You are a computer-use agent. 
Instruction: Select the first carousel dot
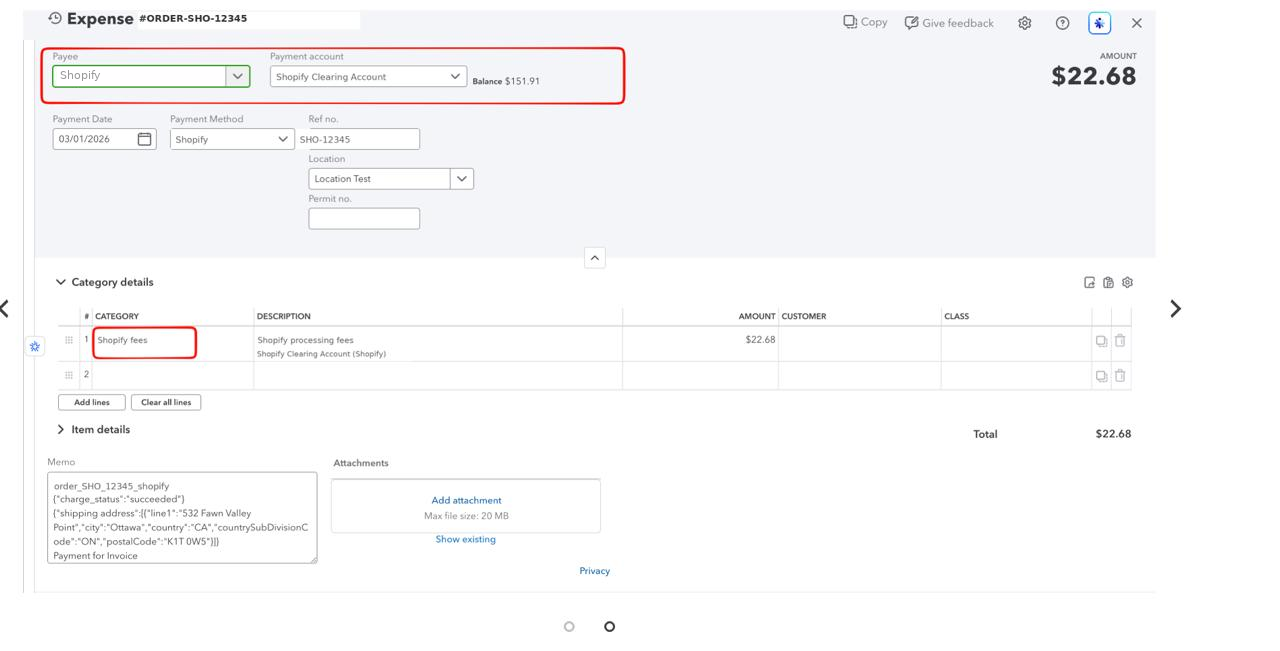tap(569, 626)
